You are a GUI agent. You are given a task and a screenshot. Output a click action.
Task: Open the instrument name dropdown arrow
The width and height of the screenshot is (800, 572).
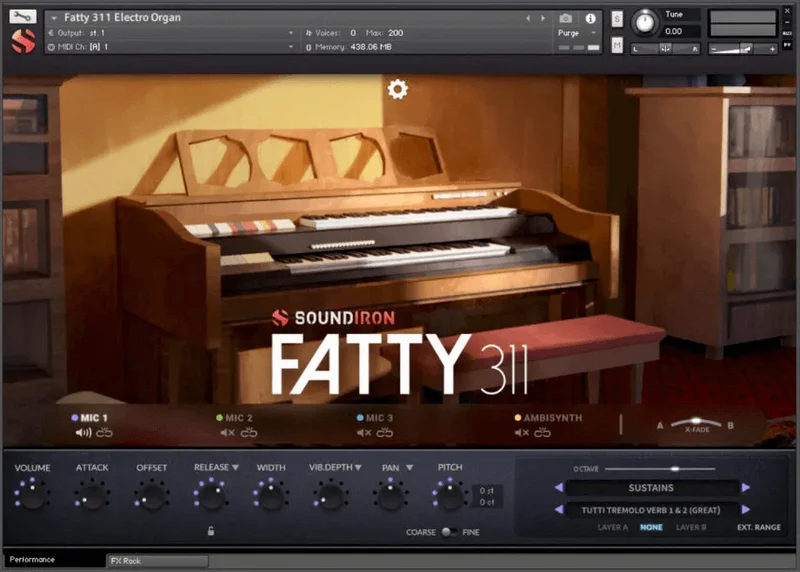coord(54,18)
